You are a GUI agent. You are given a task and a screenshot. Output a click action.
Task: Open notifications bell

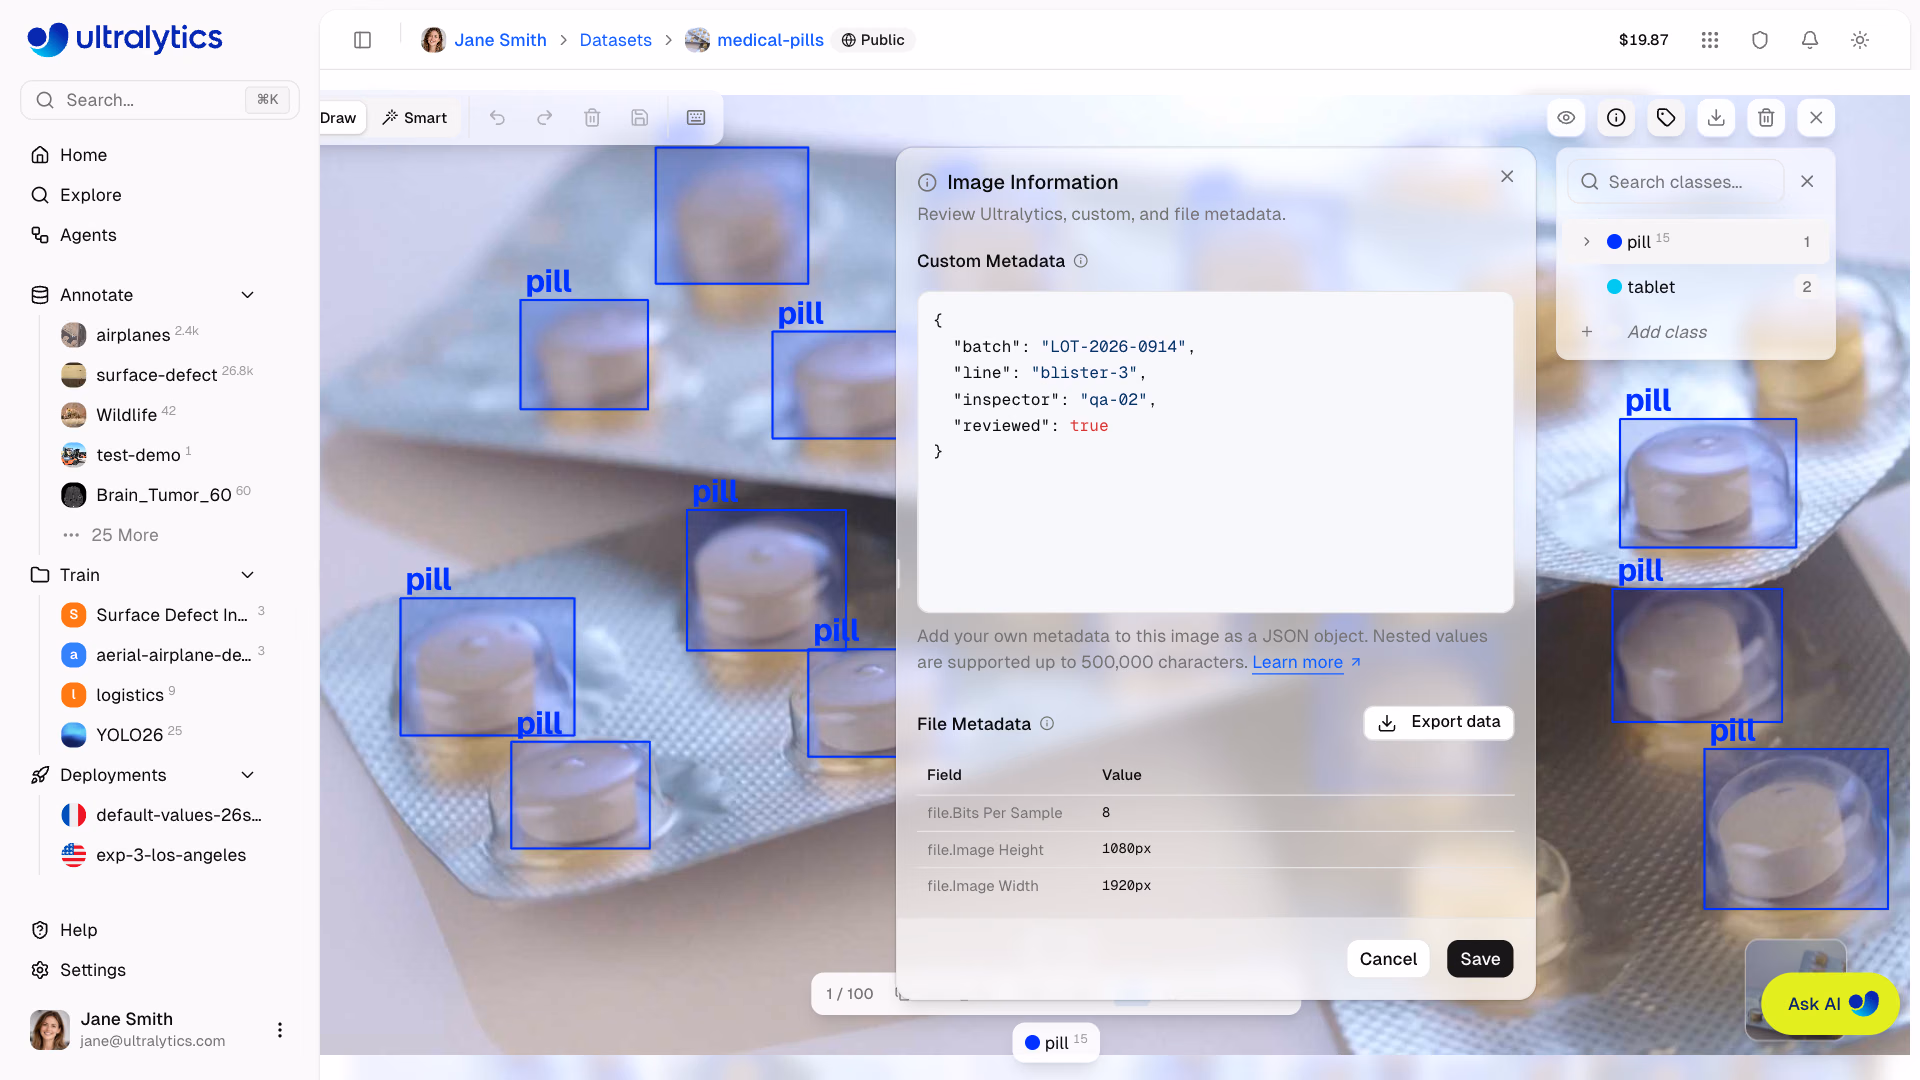(x=1810, y=40)
